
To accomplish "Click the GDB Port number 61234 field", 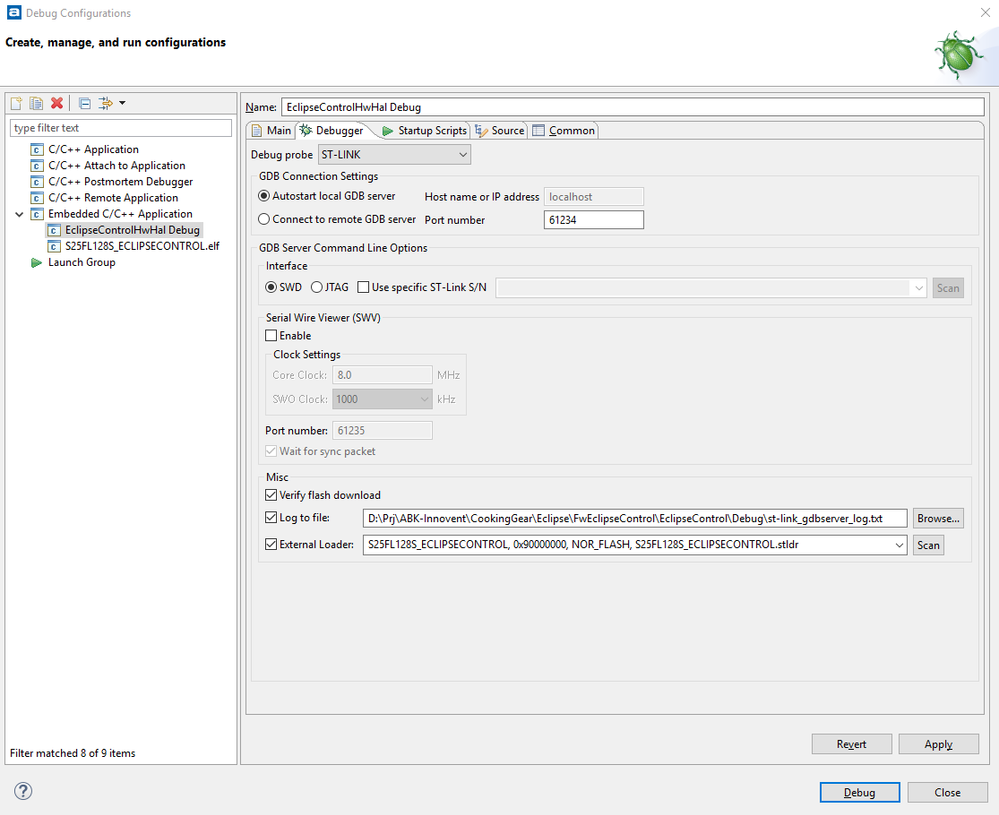I will (594, 220).
